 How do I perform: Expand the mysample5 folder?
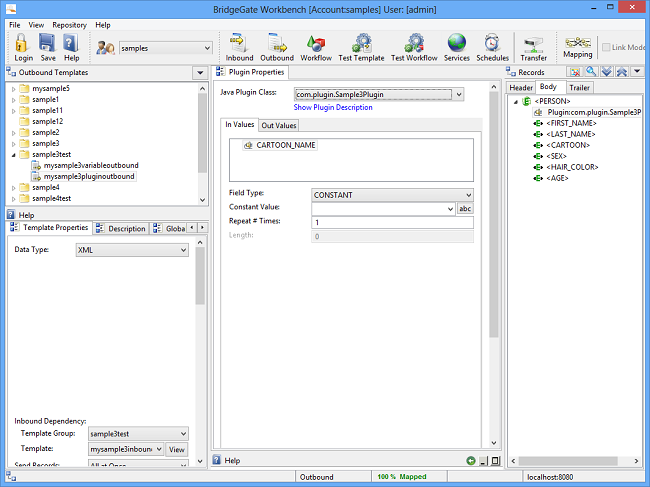tap(14, 89)
